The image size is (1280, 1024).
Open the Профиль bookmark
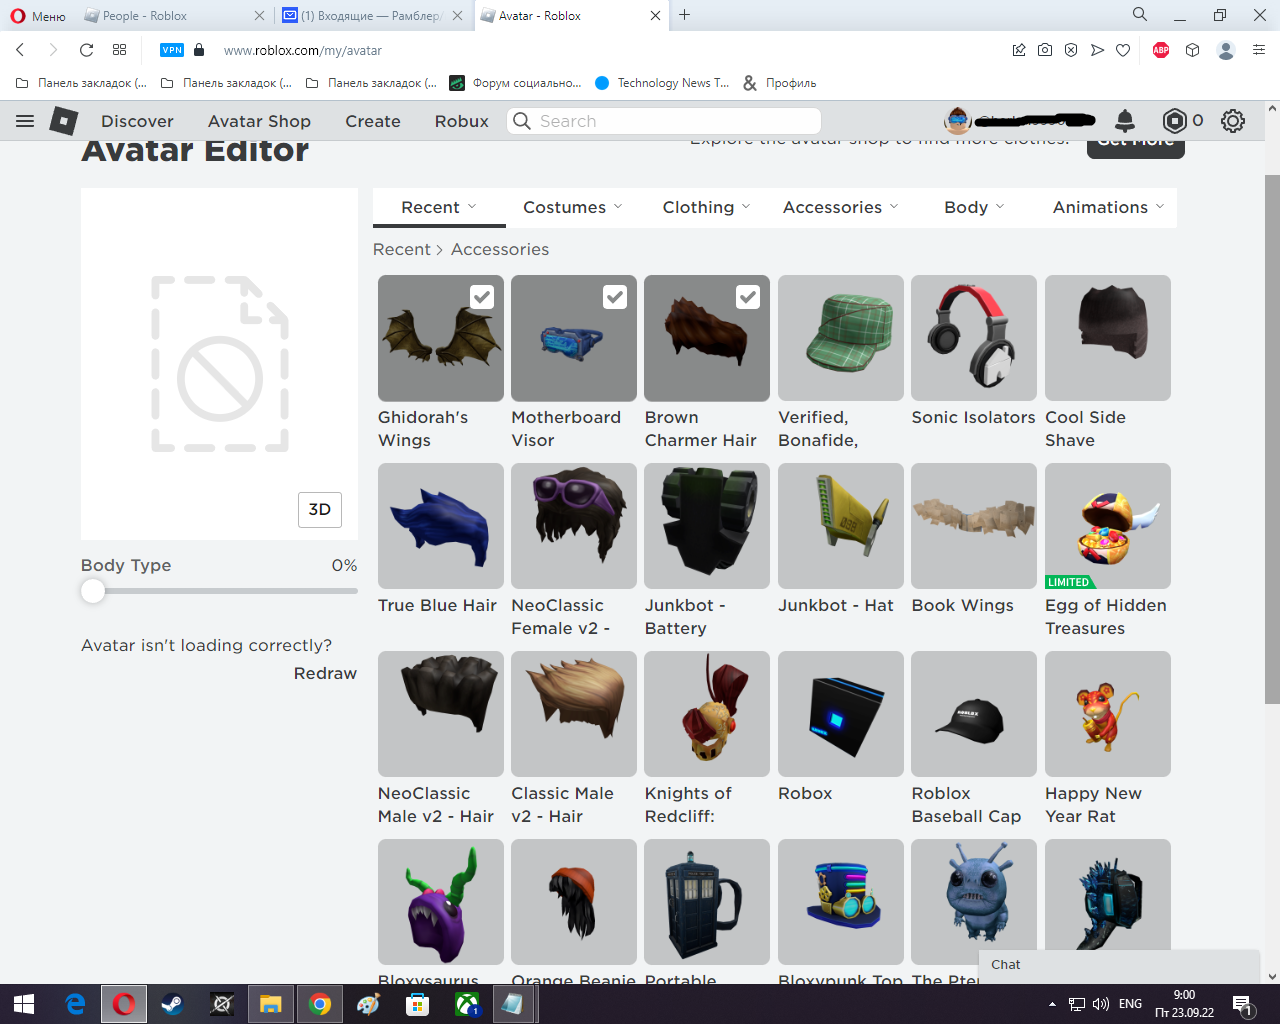[x=780, y=83]
